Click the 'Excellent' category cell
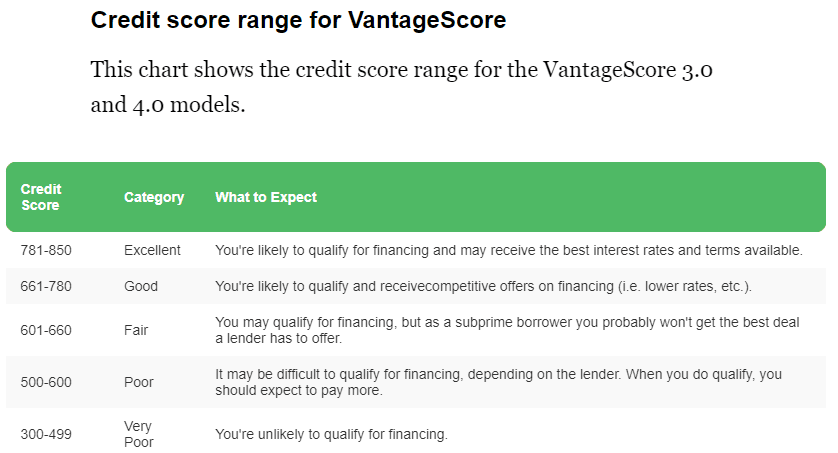Viewport: 838px width, 453px height. 152,250
